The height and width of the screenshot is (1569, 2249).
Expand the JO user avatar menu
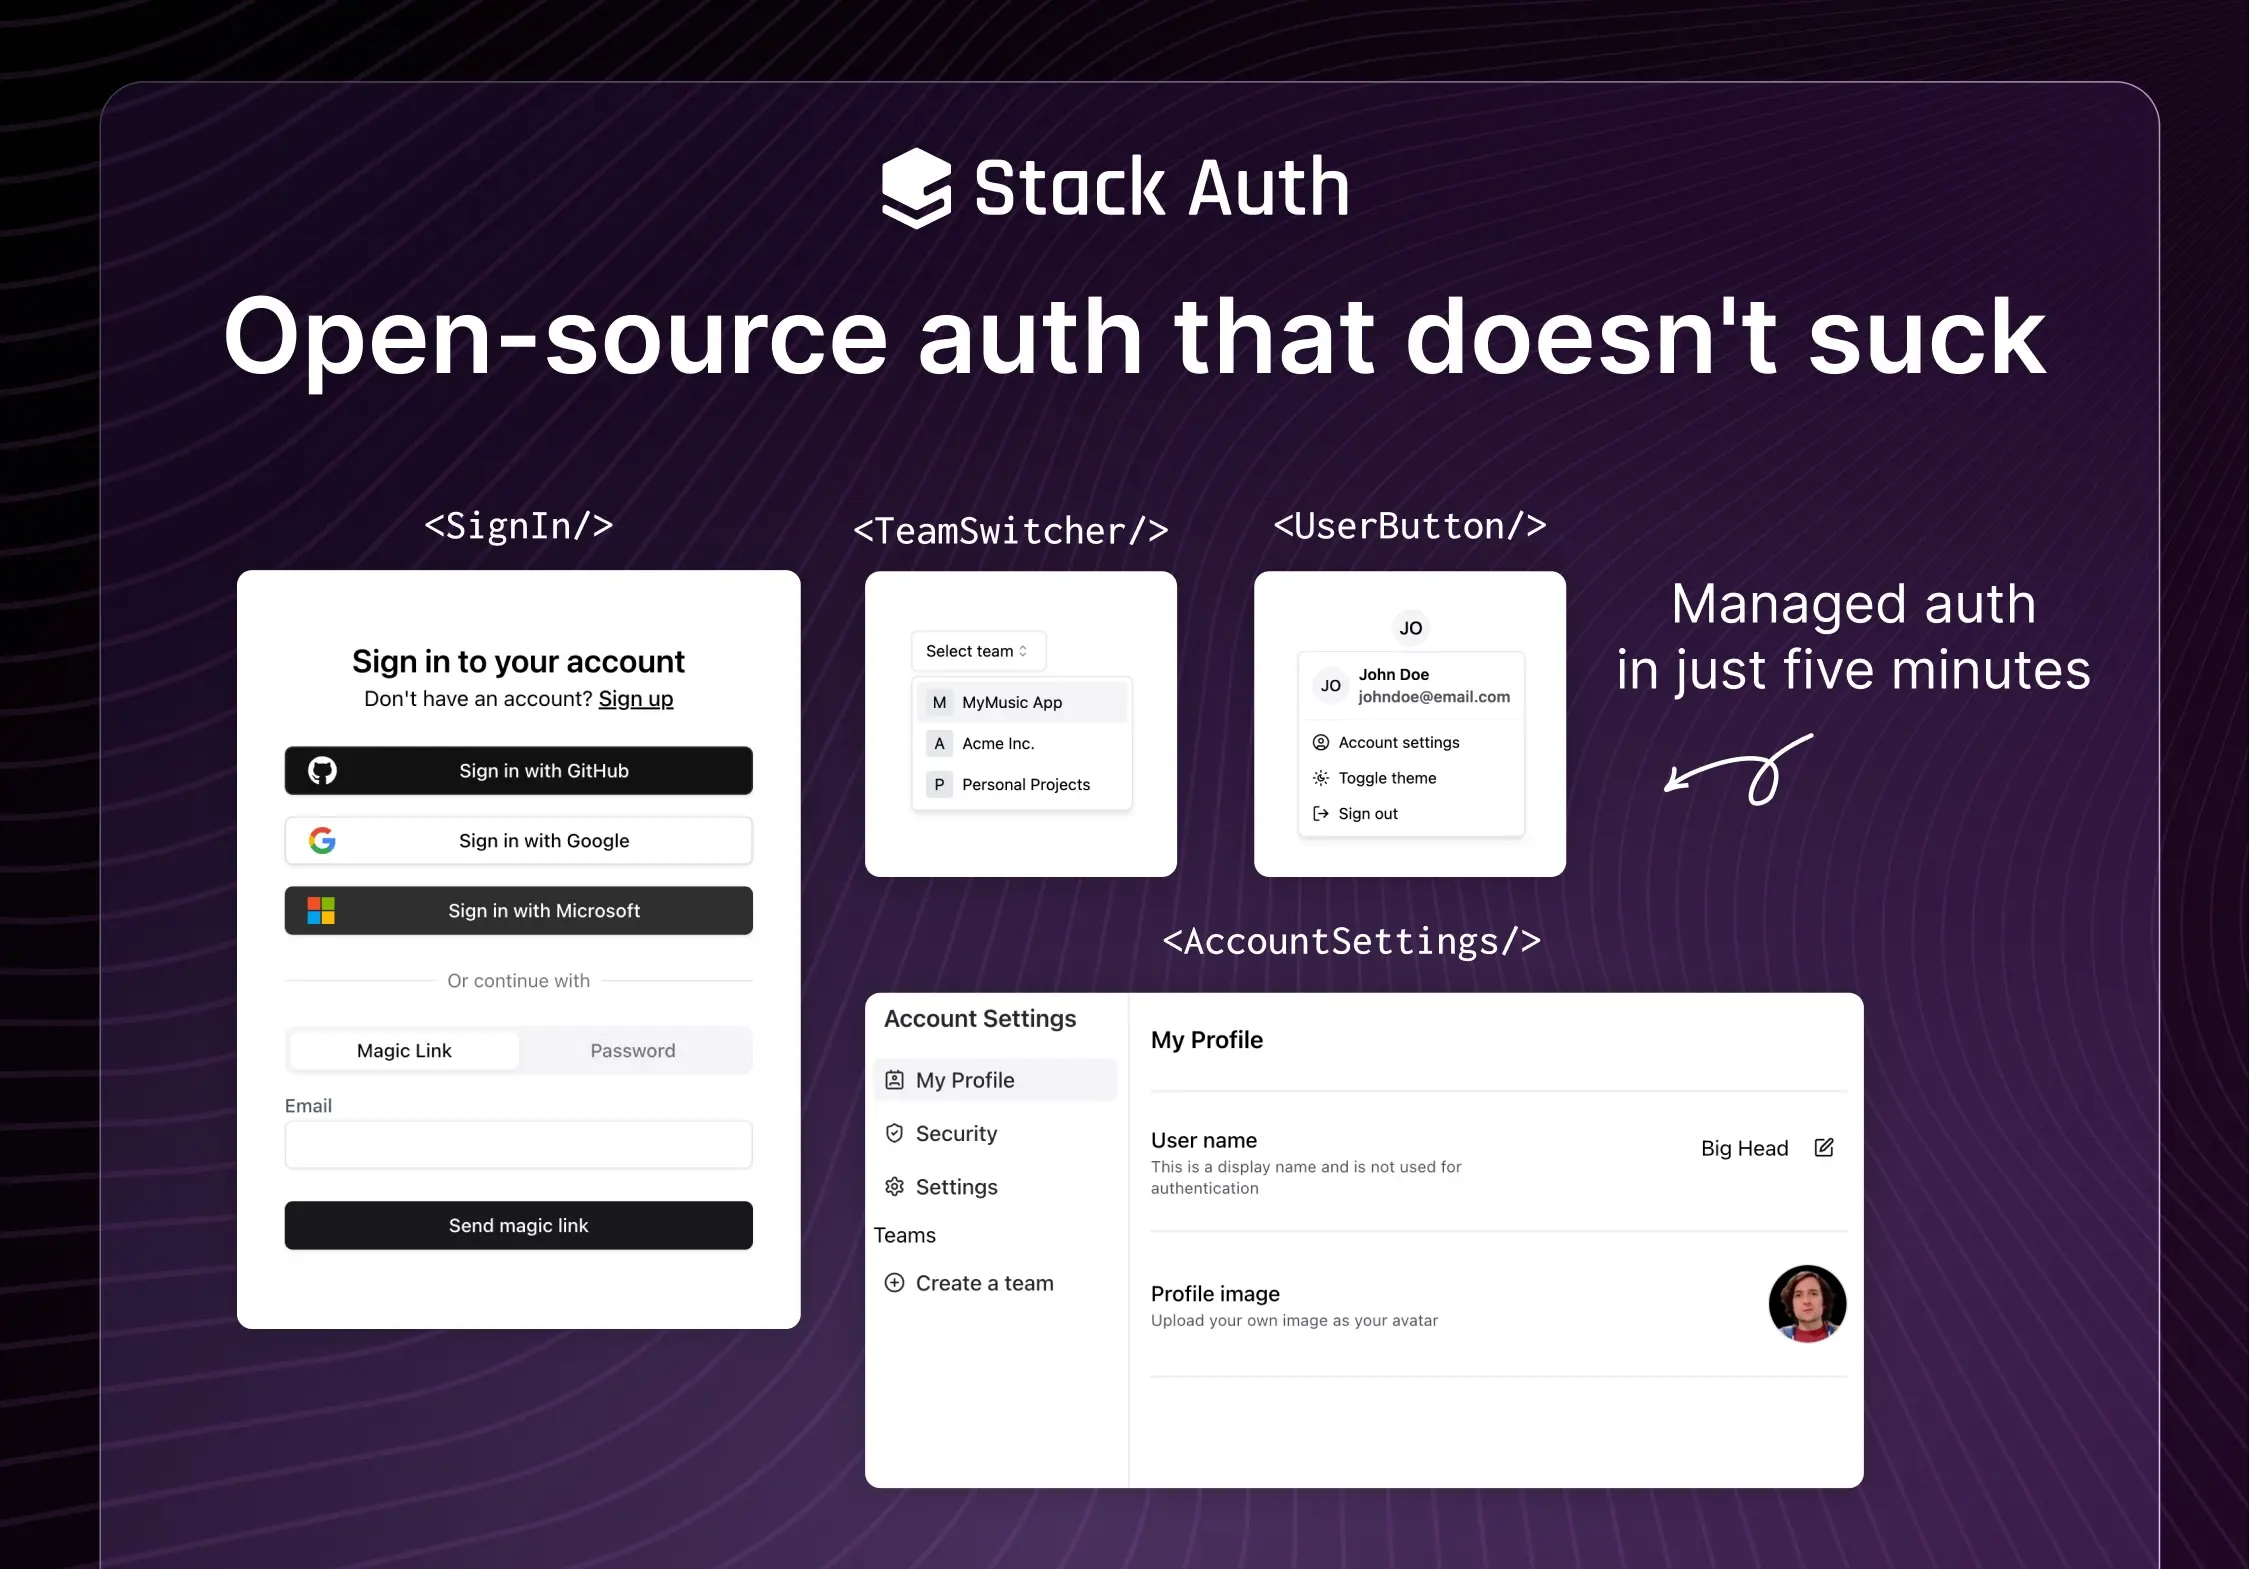point(1410,628)
